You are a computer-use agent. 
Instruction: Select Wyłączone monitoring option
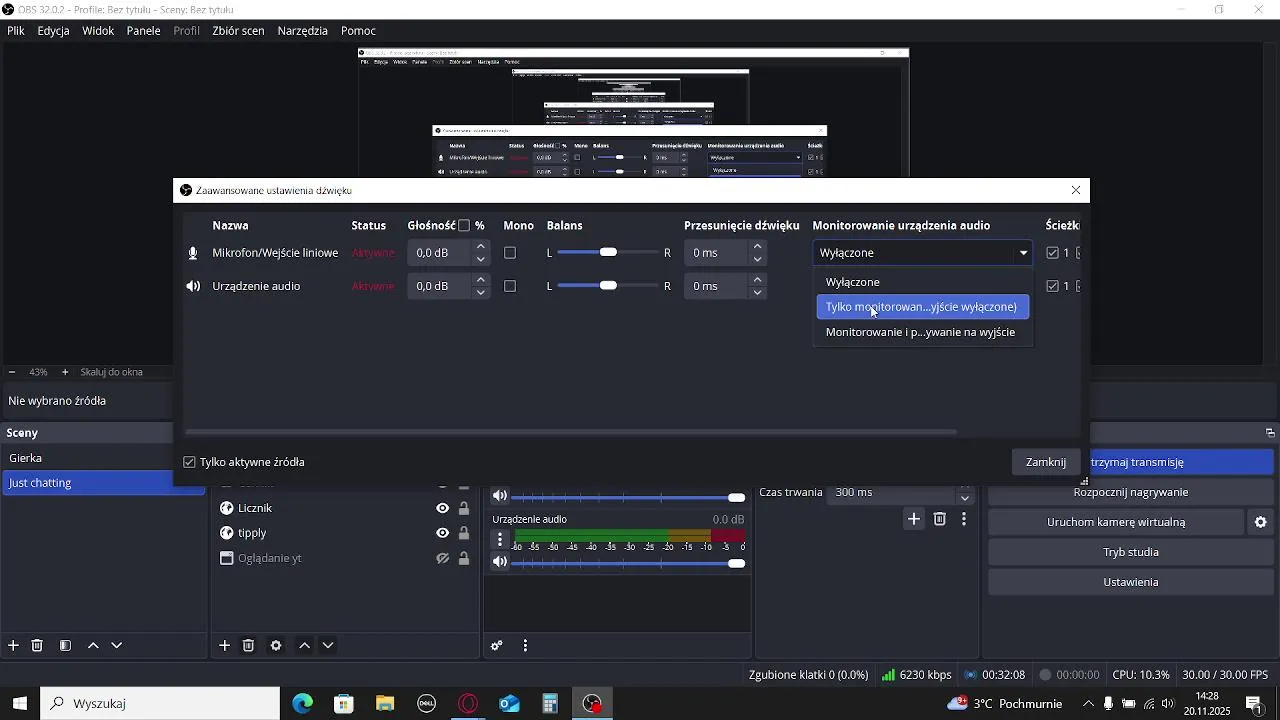pos(923,282)
